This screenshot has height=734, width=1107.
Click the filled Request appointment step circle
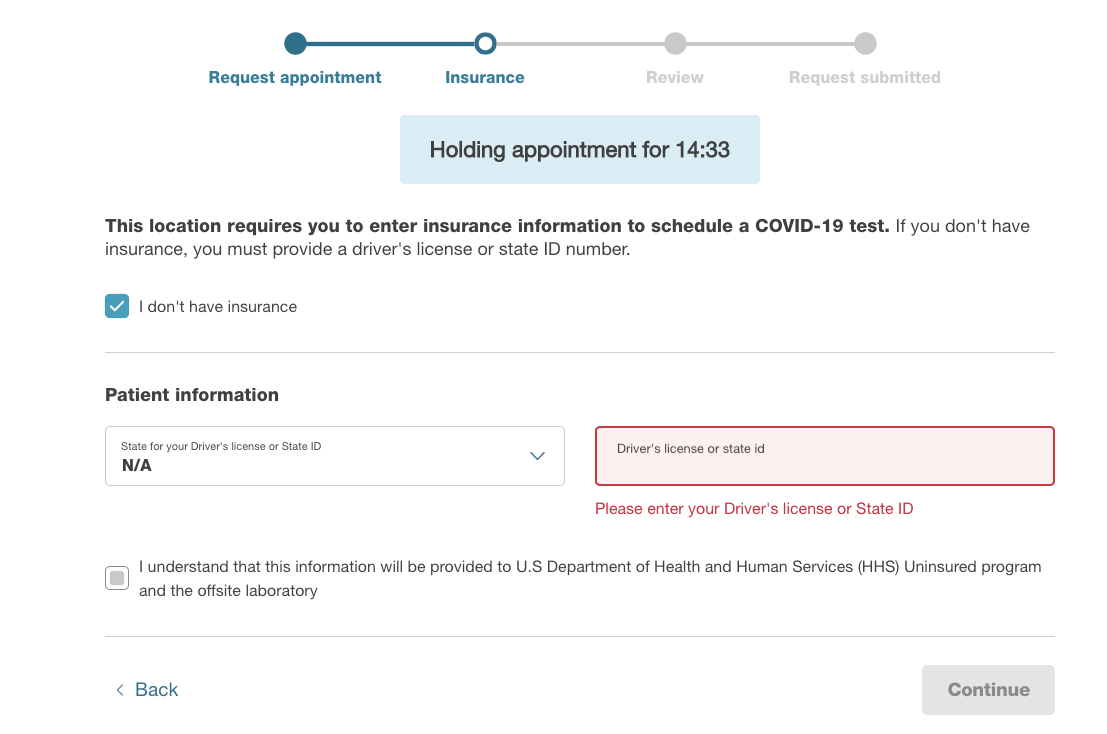(x=295, y=43)
